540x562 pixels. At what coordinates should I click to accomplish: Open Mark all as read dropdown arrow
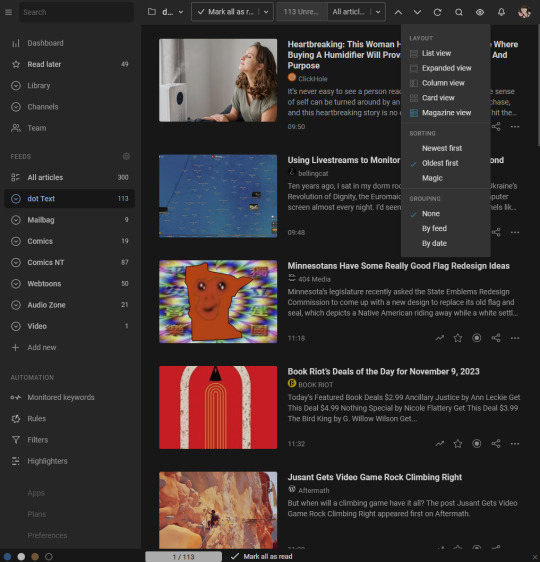pos(266,12)
